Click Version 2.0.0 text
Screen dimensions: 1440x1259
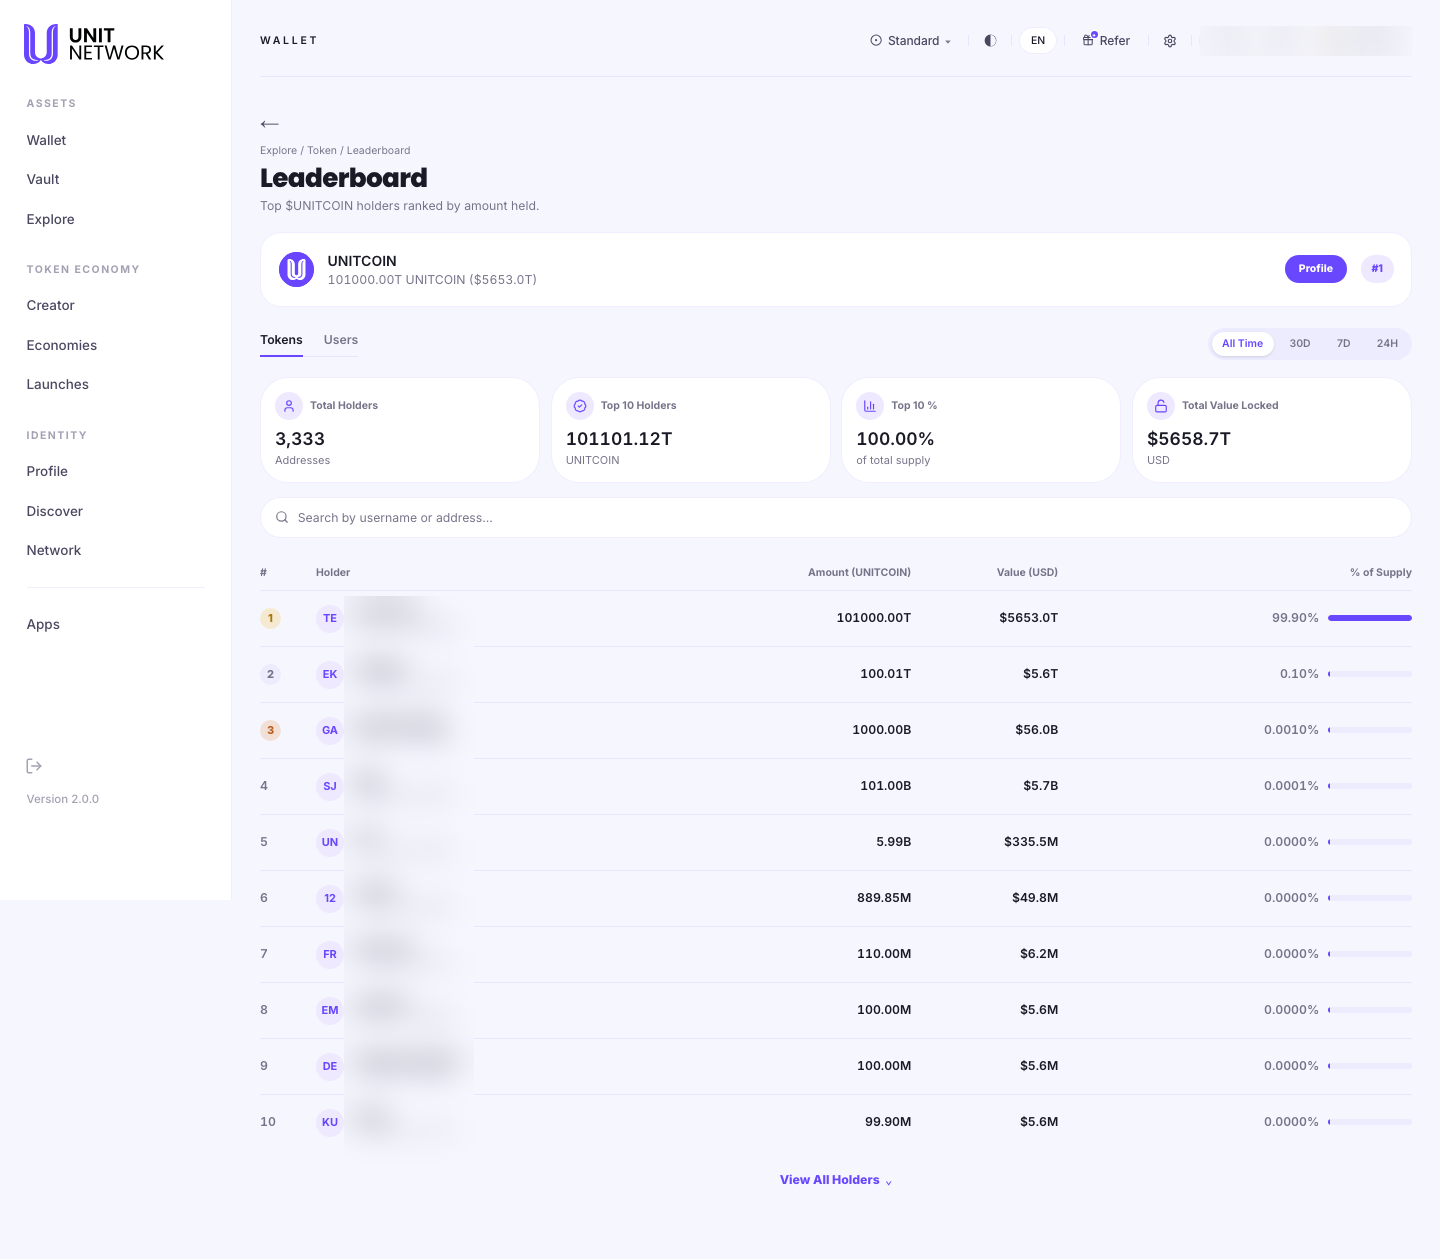(63, 800)
